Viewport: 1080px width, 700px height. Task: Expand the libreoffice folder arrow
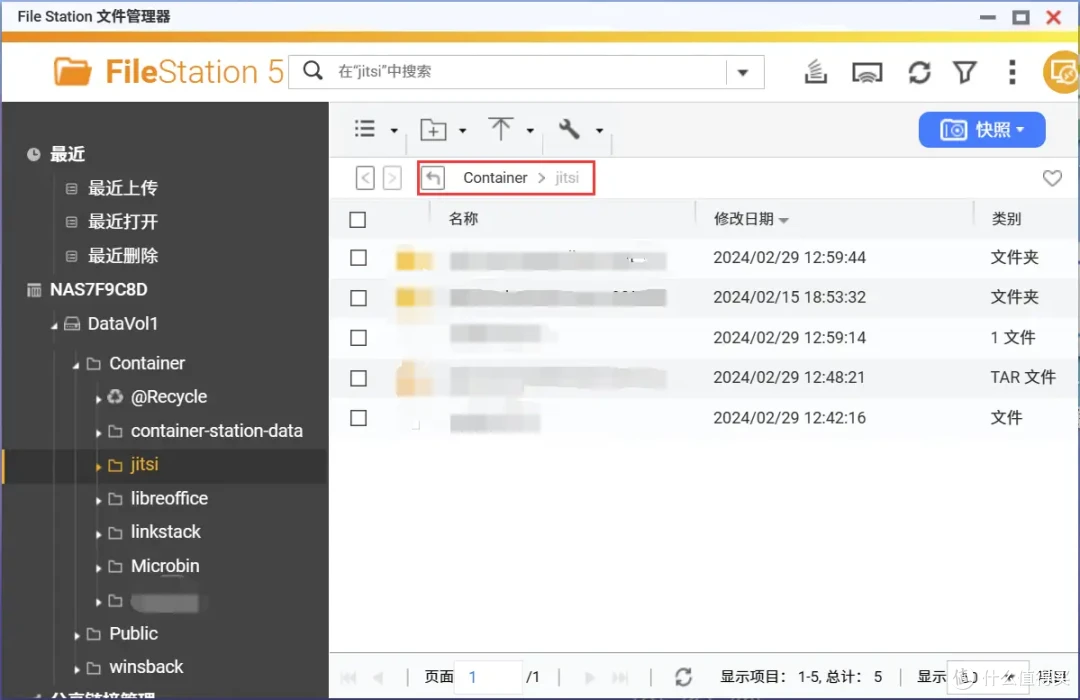click(x=98, y=500)
